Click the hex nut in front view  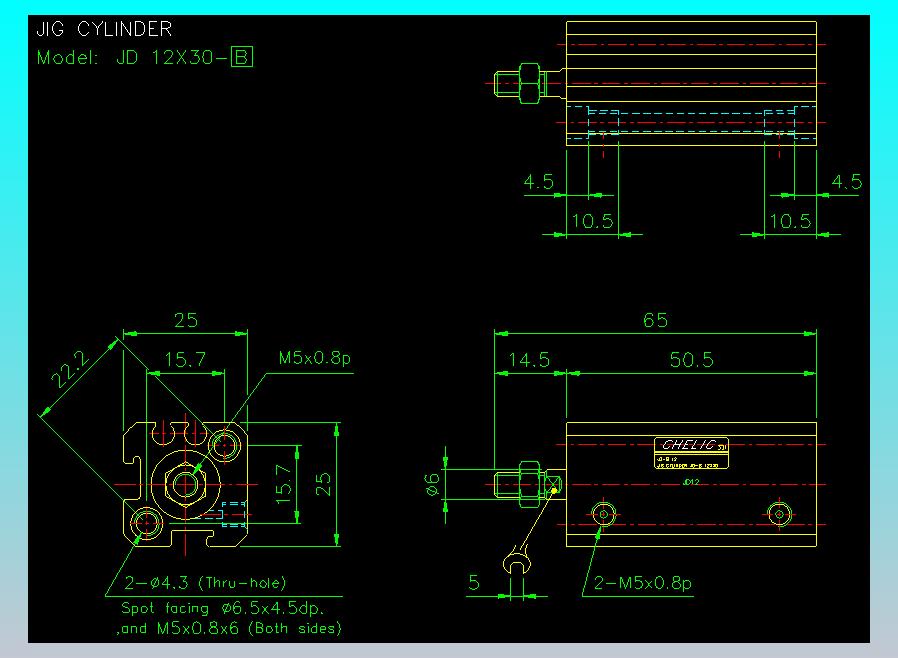pyautogui.click(x=186, y=484)
